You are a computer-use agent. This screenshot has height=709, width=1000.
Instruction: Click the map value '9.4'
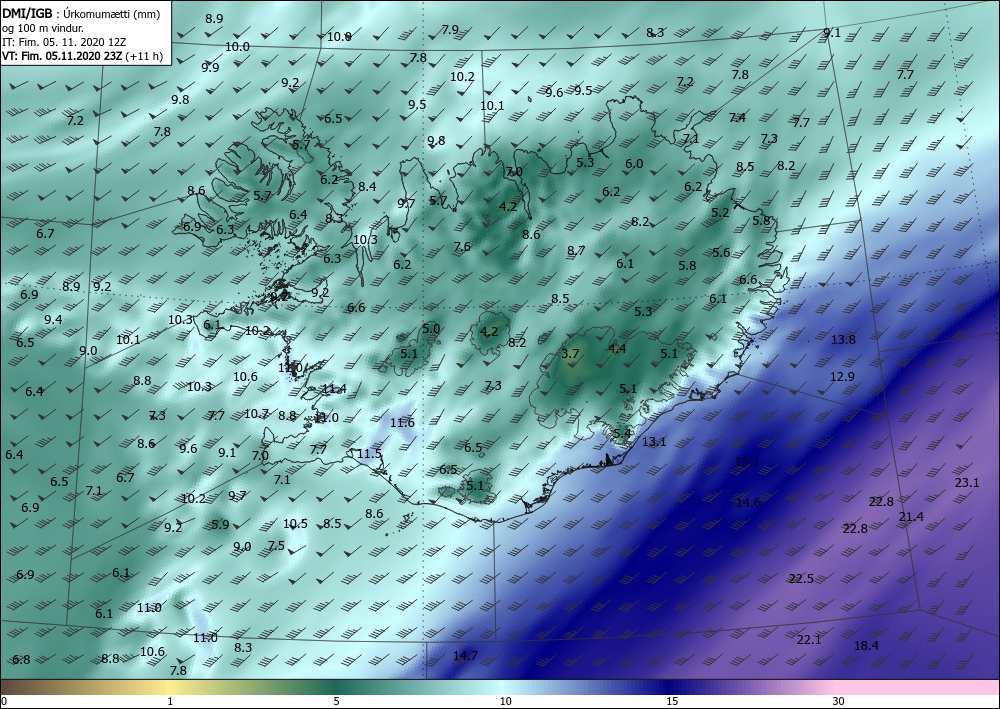pos(53,319)
